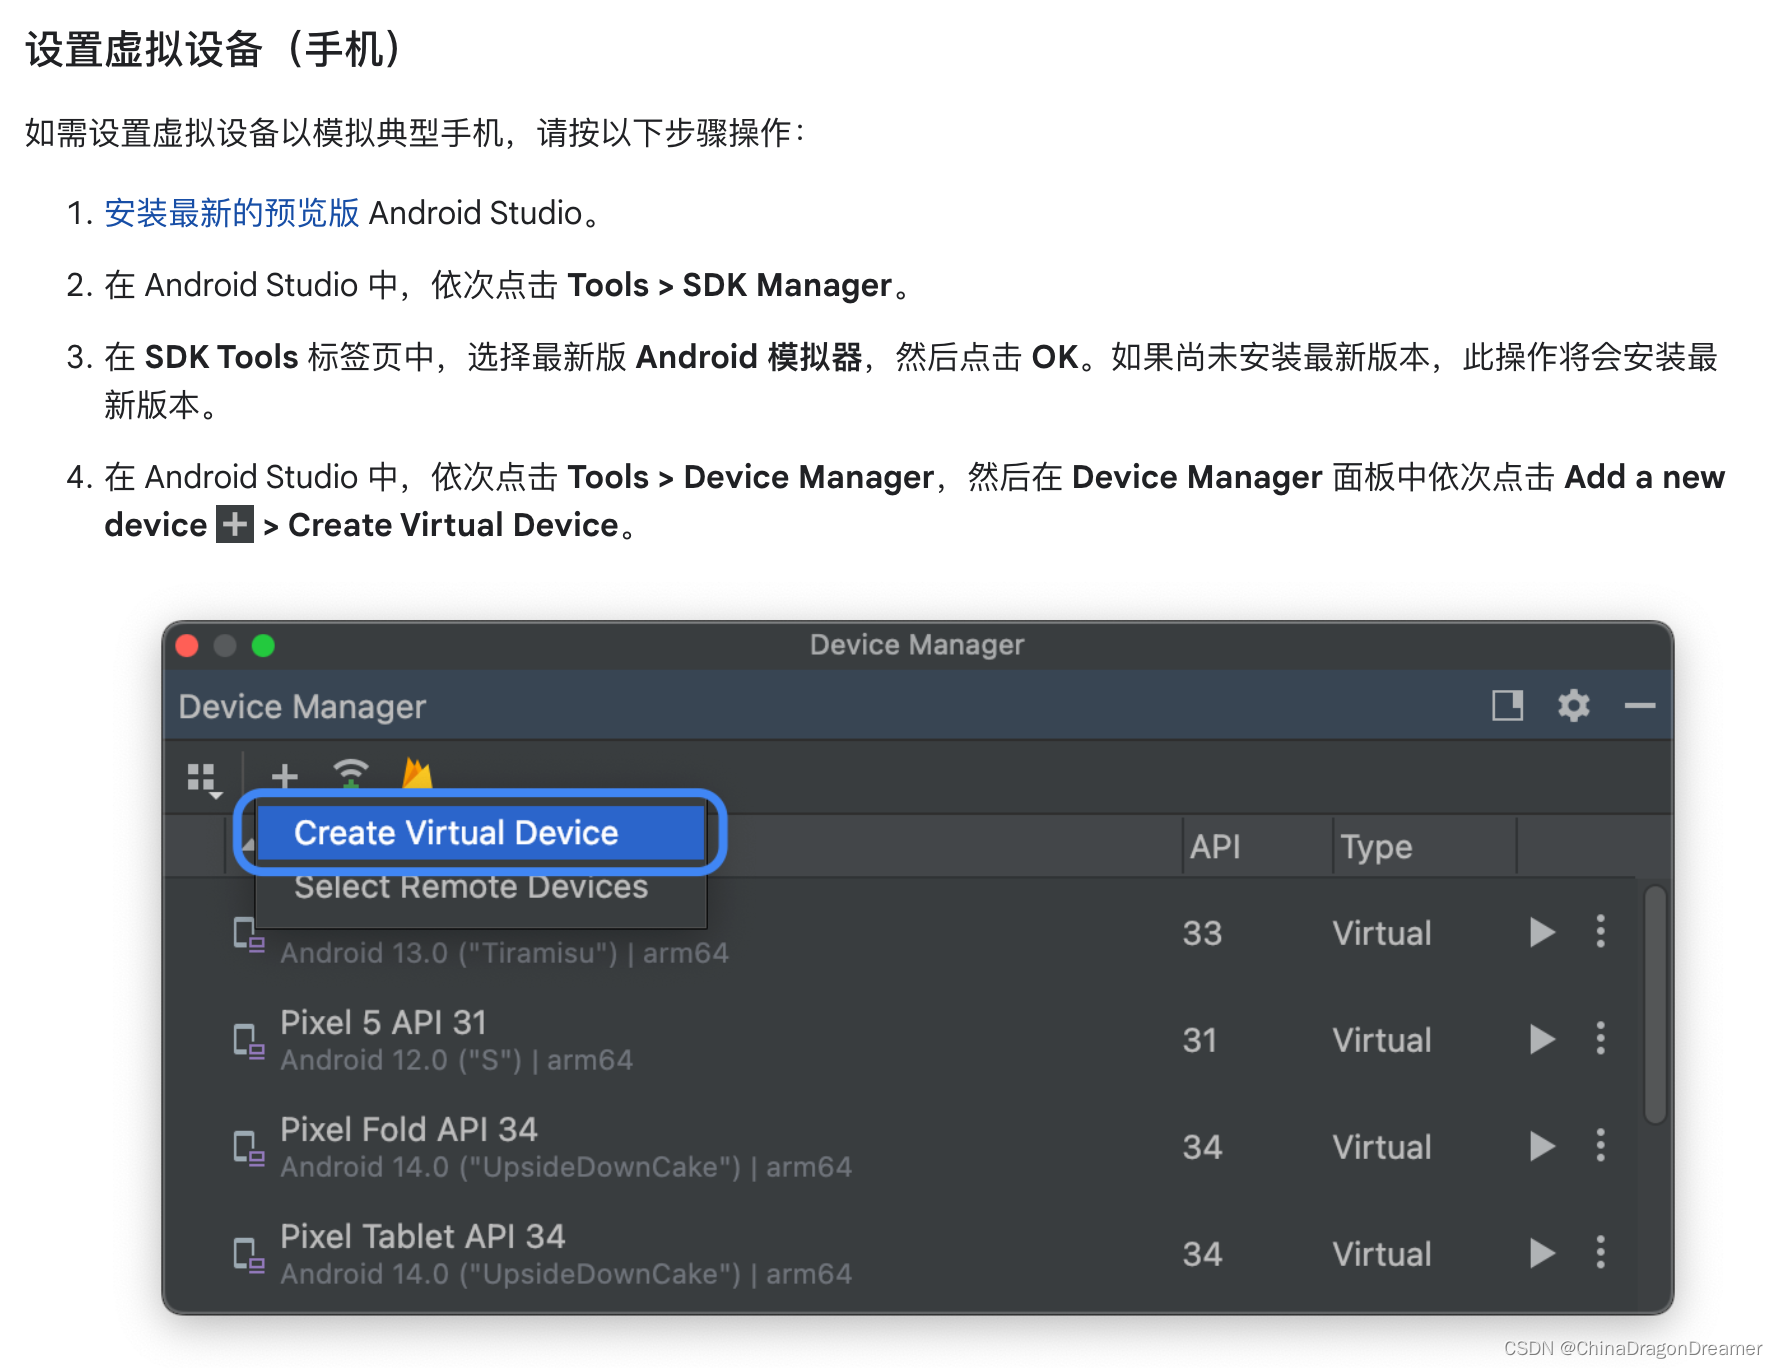Screen dimensions: 1778x1368
Task: Launch the API 33 Tiramisu device
Action: 1542,932
